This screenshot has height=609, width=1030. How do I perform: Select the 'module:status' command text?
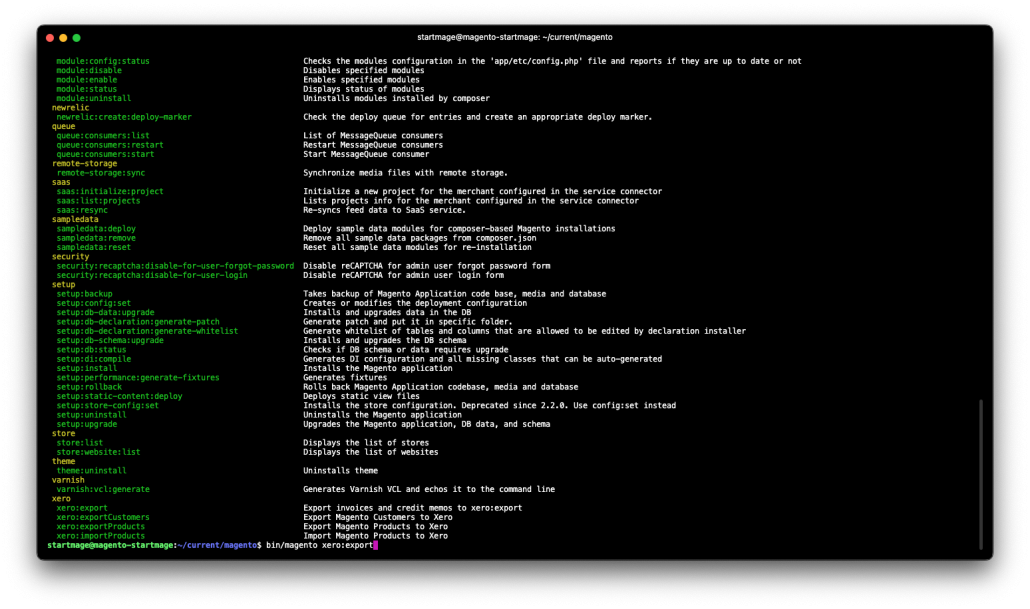[87, 89]
